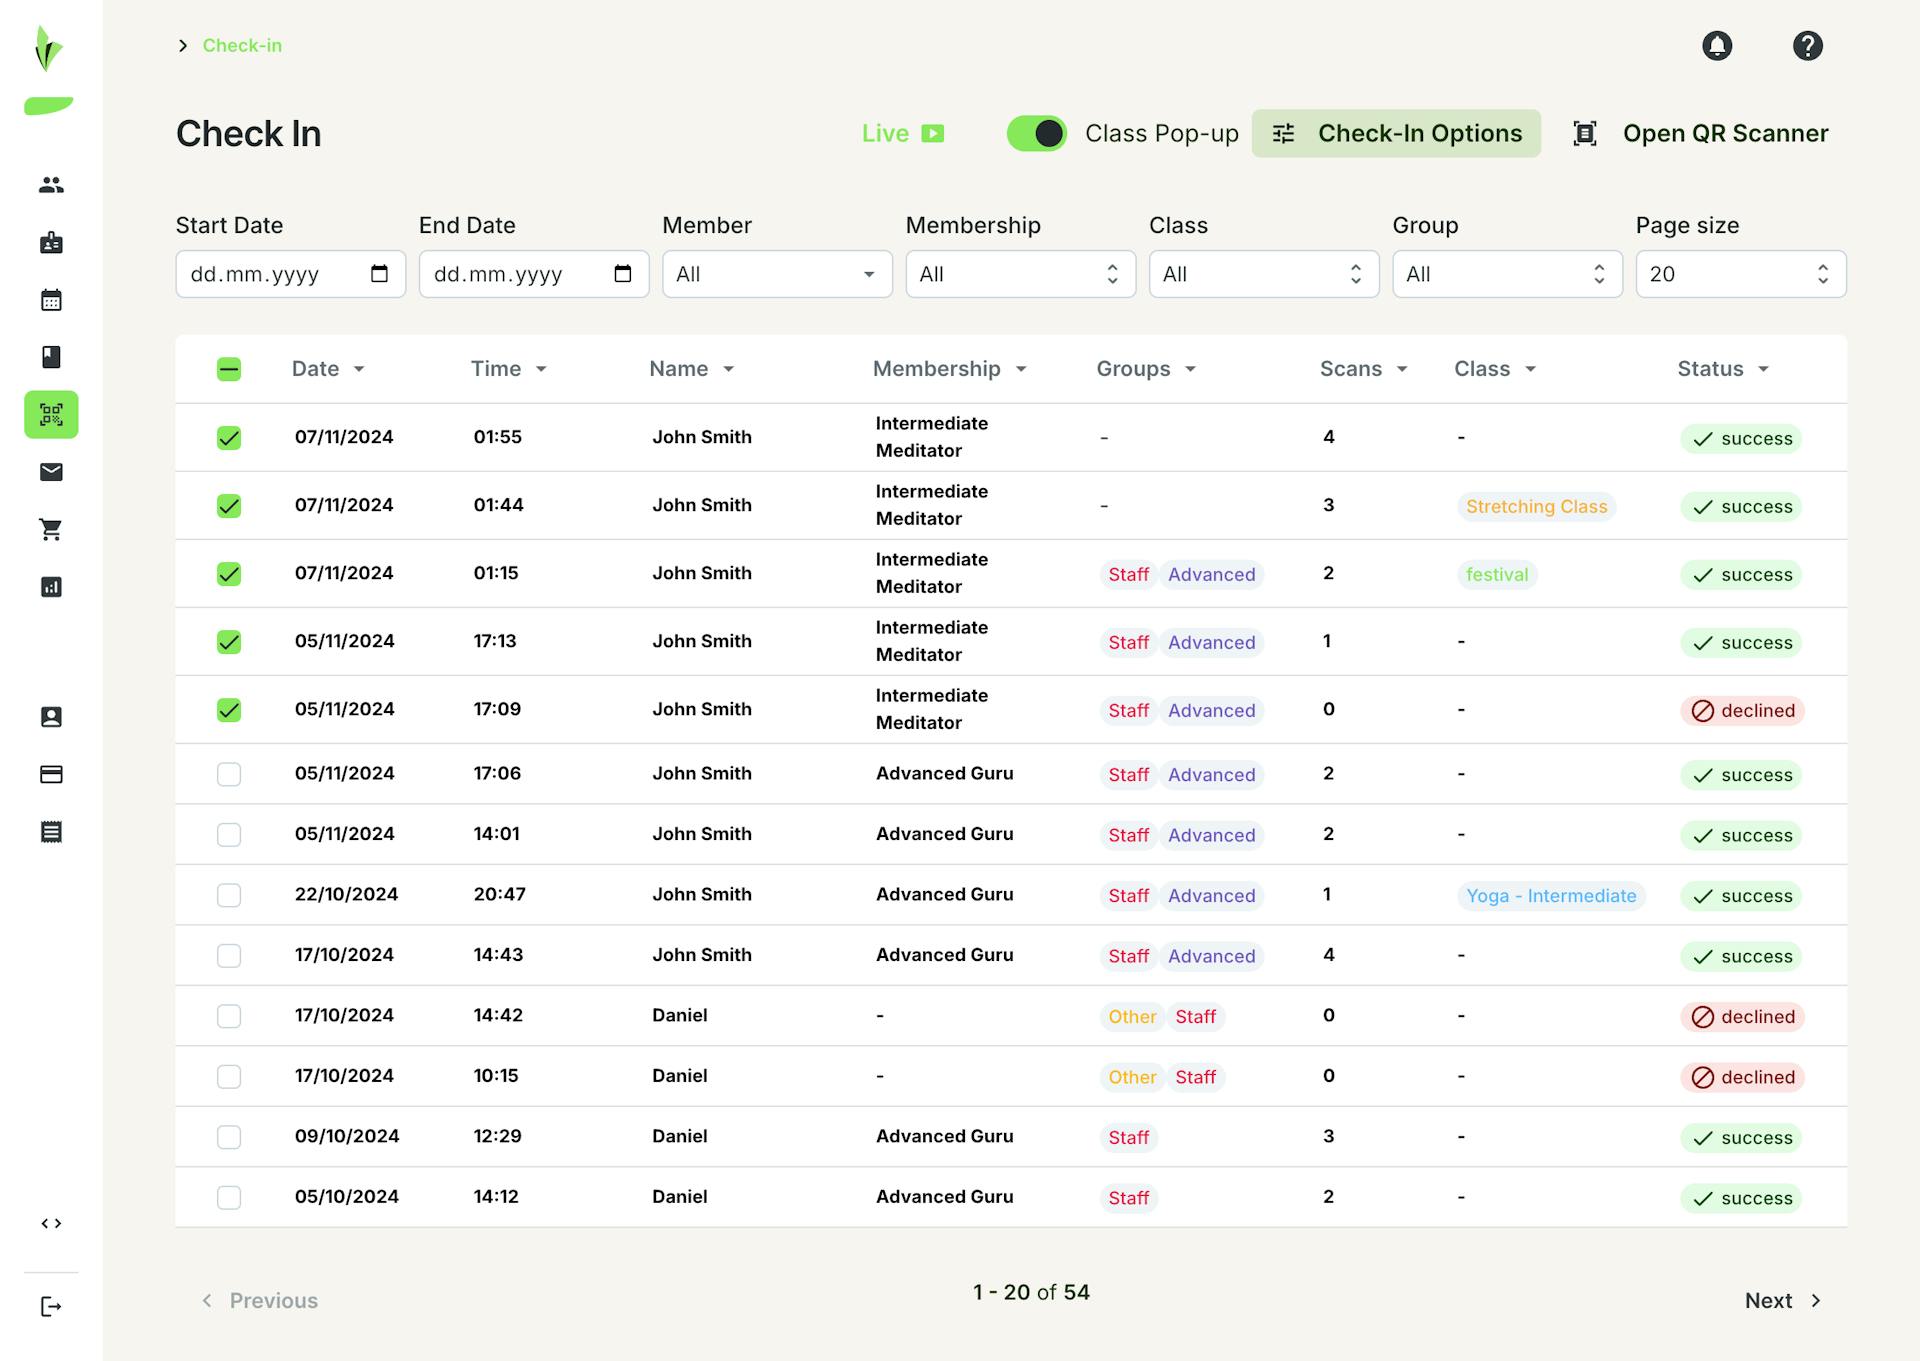Screen dimensions: 1920x1361
Task: Open the shopping cart section
Action: click(51, 529)
